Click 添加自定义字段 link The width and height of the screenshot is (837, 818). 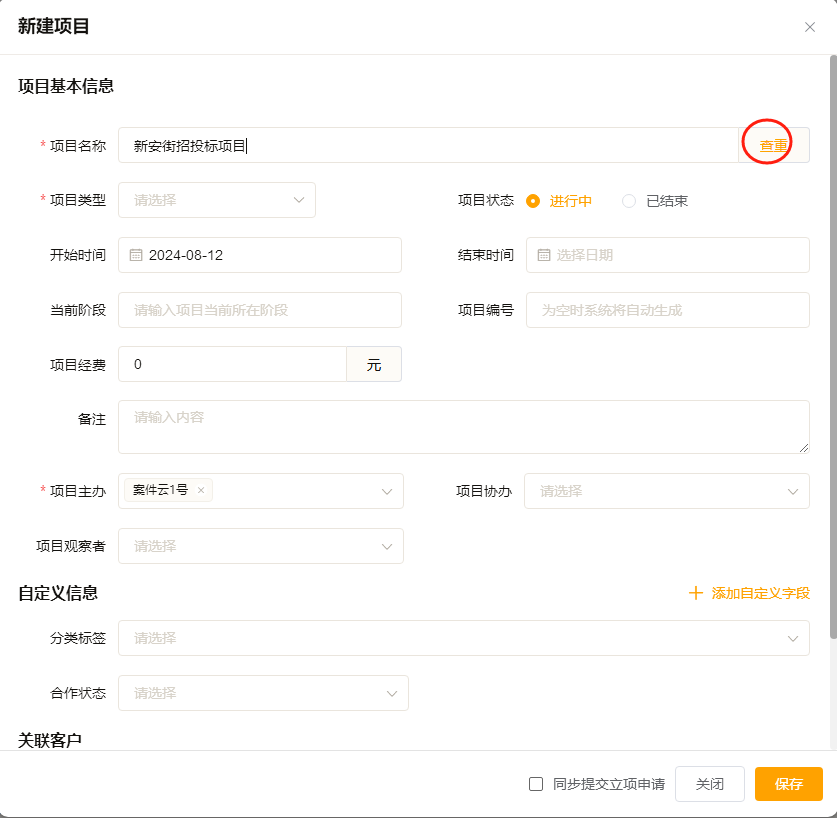click(x=760, y=593)
